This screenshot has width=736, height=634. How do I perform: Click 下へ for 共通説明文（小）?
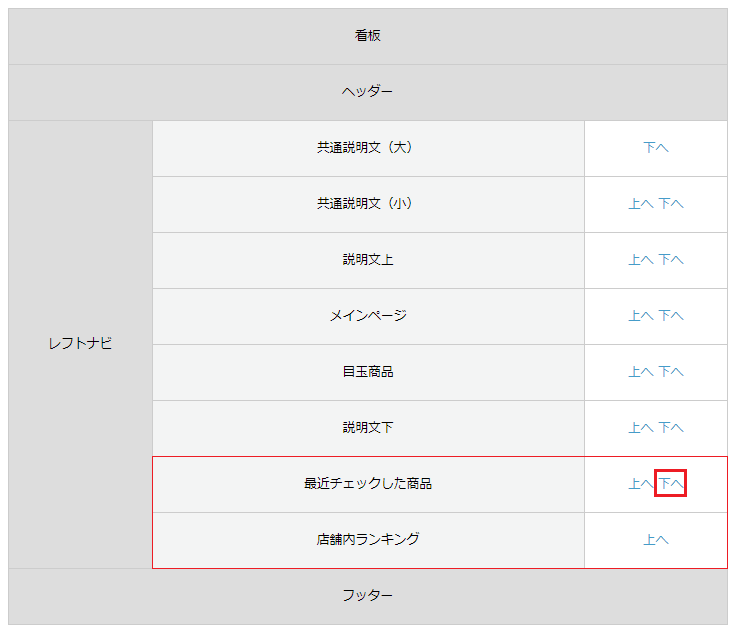671,204
